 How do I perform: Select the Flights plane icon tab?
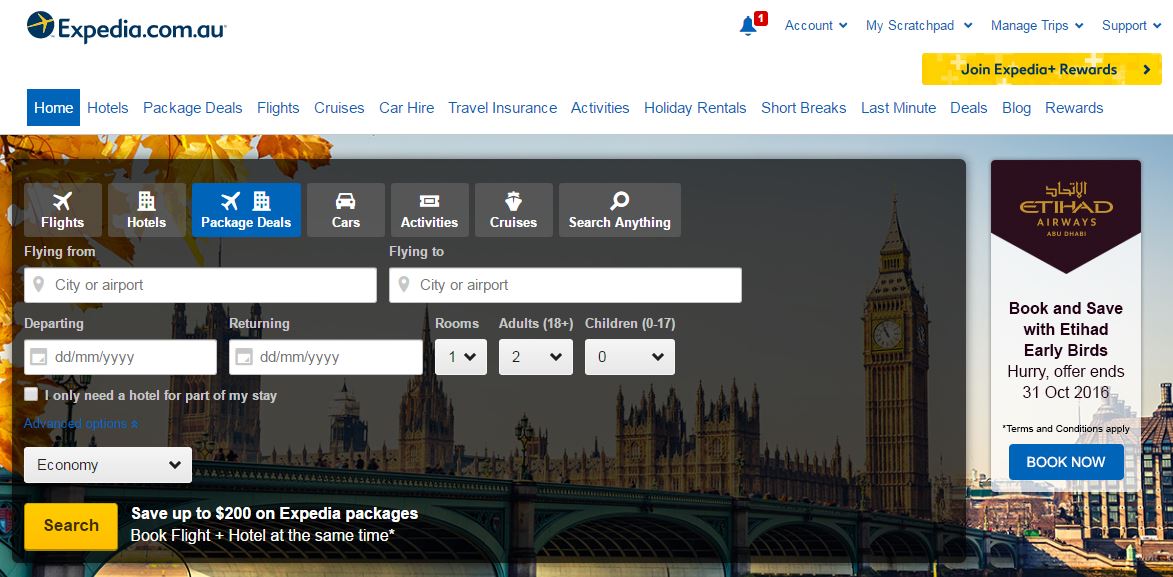(63, 210)
